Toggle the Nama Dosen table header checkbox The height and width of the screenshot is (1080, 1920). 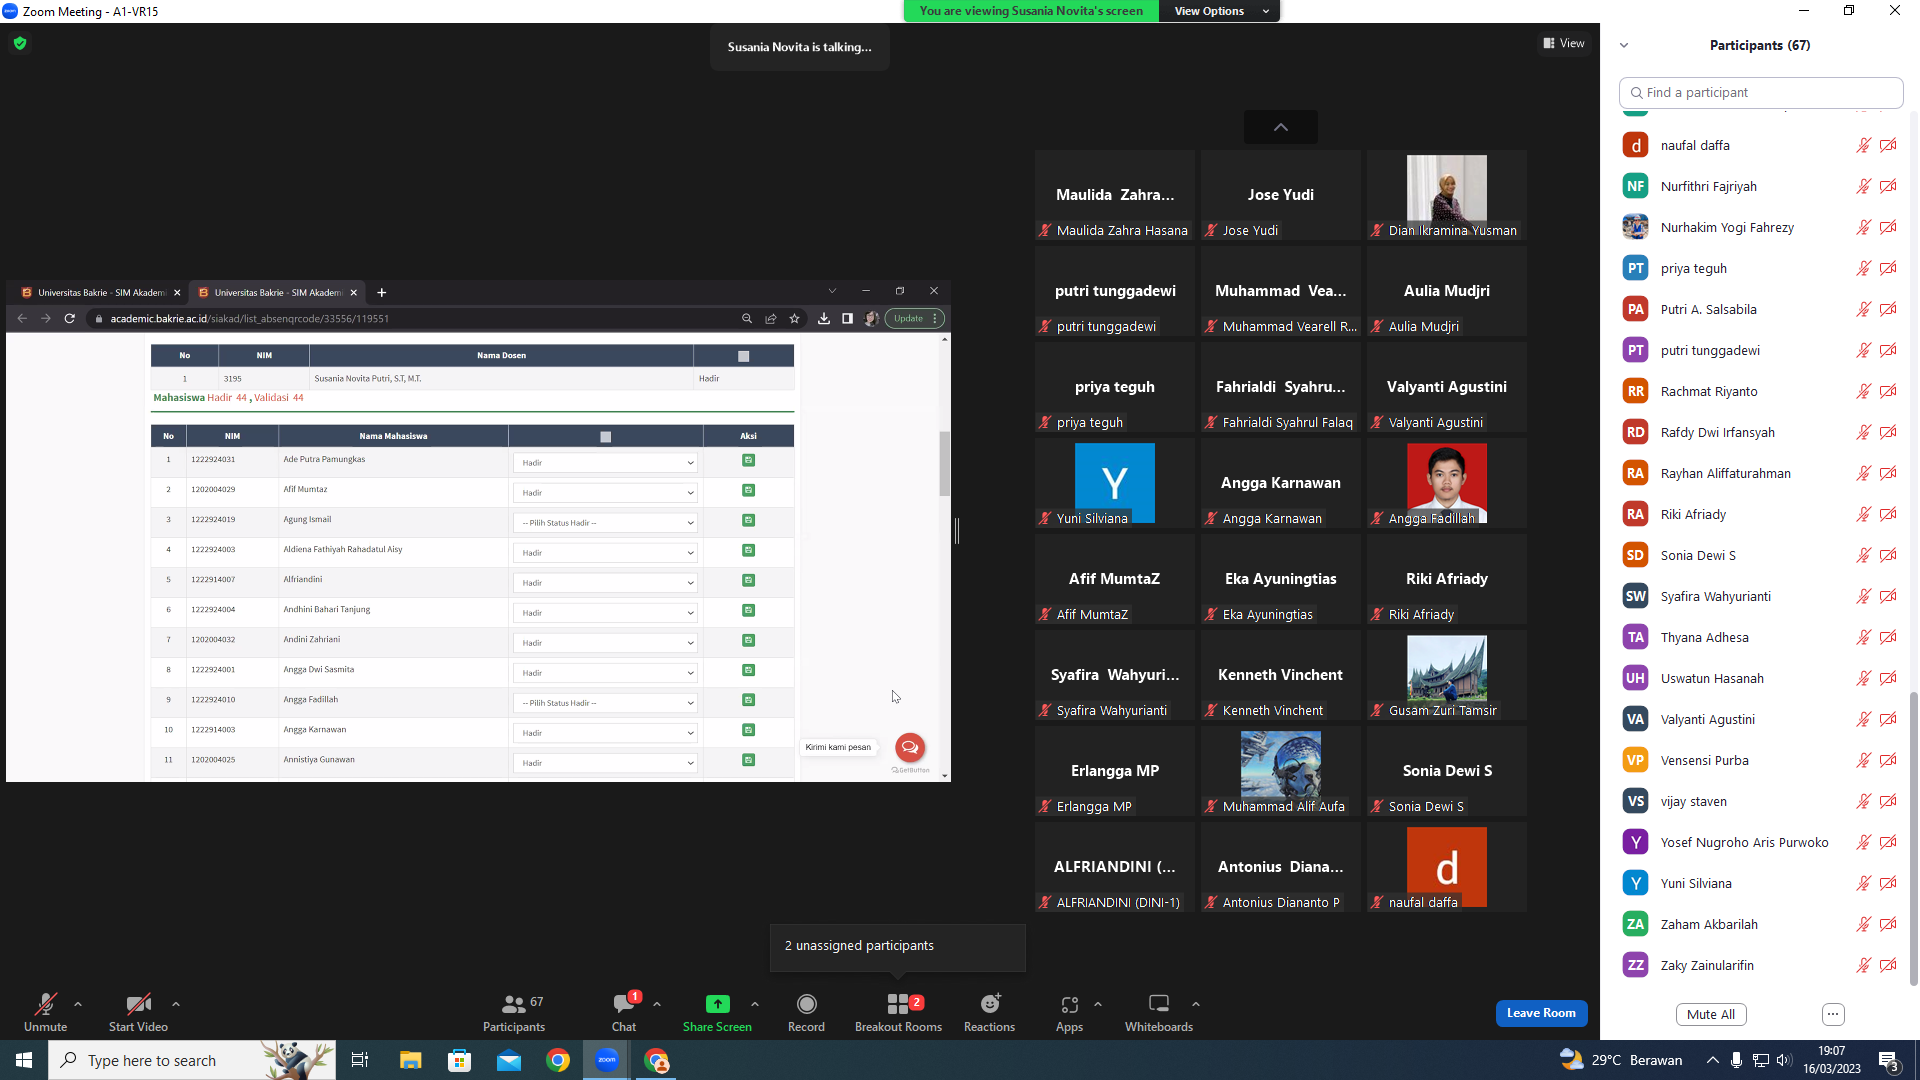click(x=743, y=356)
